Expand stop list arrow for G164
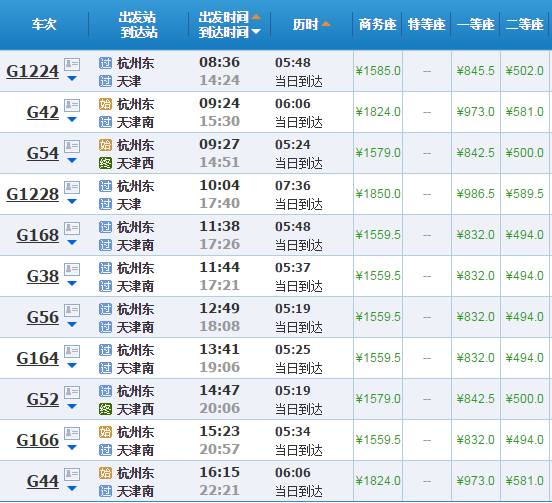The height and width of the screenshot is (503, 552). (72, 365)
